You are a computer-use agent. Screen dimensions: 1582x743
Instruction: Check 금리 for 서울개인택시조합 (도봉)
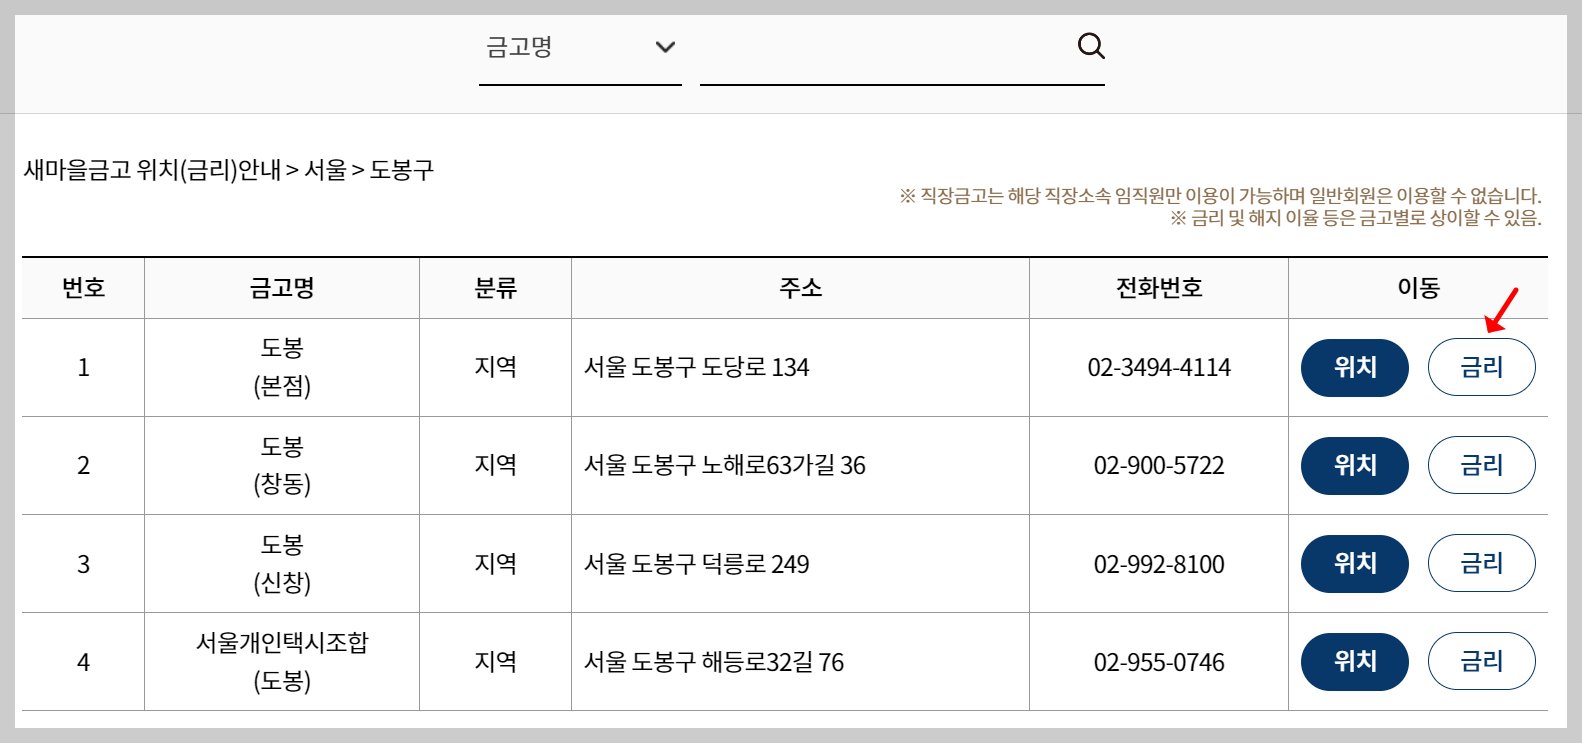pos(1481,661)
